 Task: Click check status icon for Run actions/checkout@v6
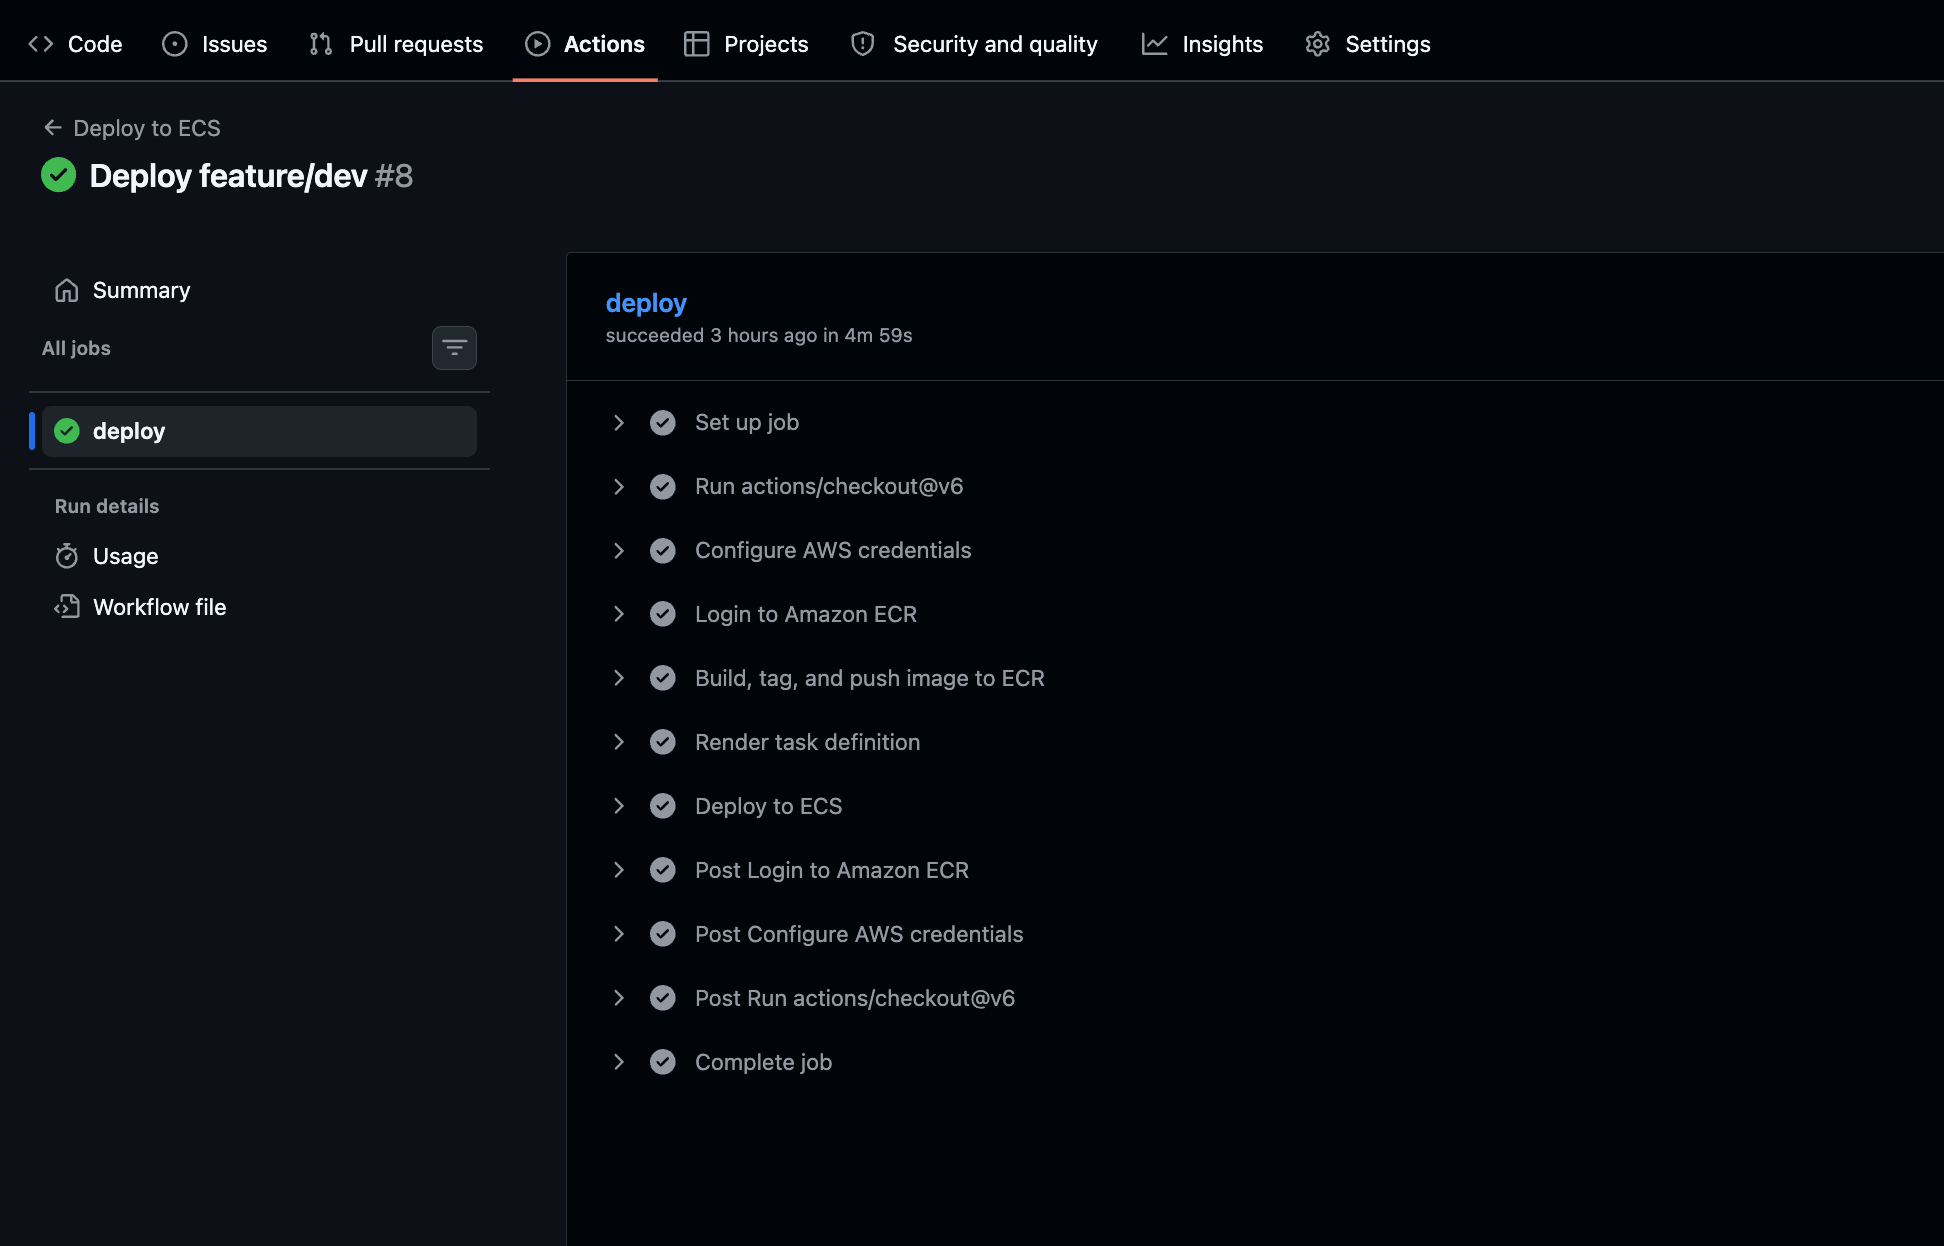click(x=663, y=487)
